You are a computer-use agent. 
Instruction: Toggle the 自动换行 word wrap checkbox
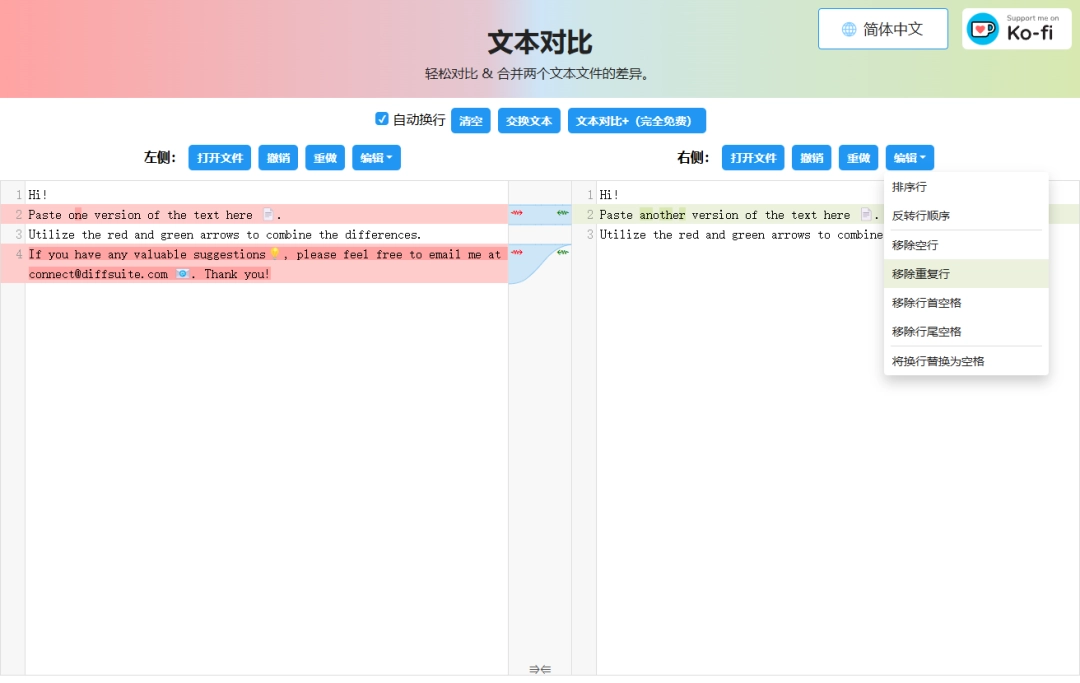click(x=382, y=119)
